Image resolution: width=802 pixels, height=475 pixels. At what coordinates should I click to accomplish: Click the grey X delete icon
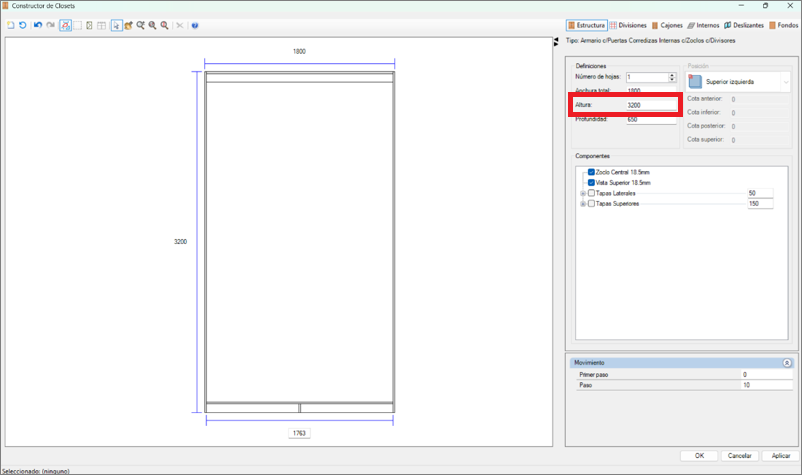(180, 25)
